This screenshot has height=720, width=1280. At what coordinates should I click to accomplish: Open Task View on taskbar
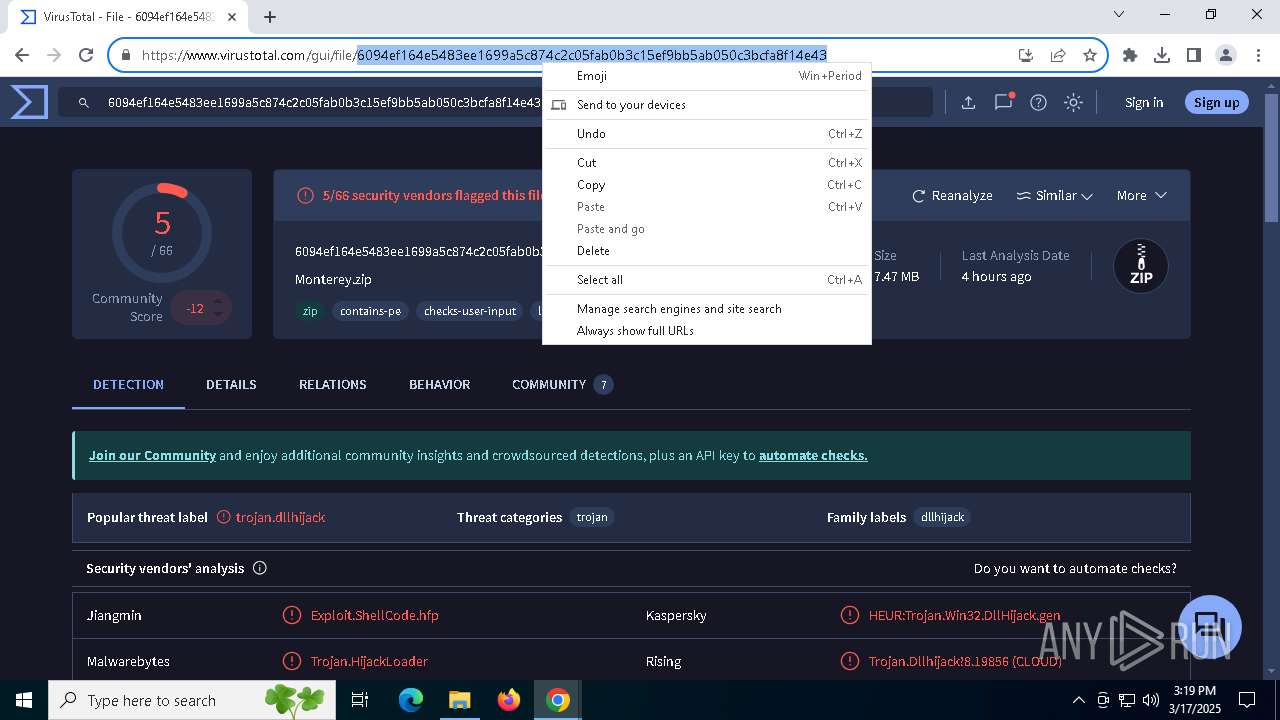point(360,700)
